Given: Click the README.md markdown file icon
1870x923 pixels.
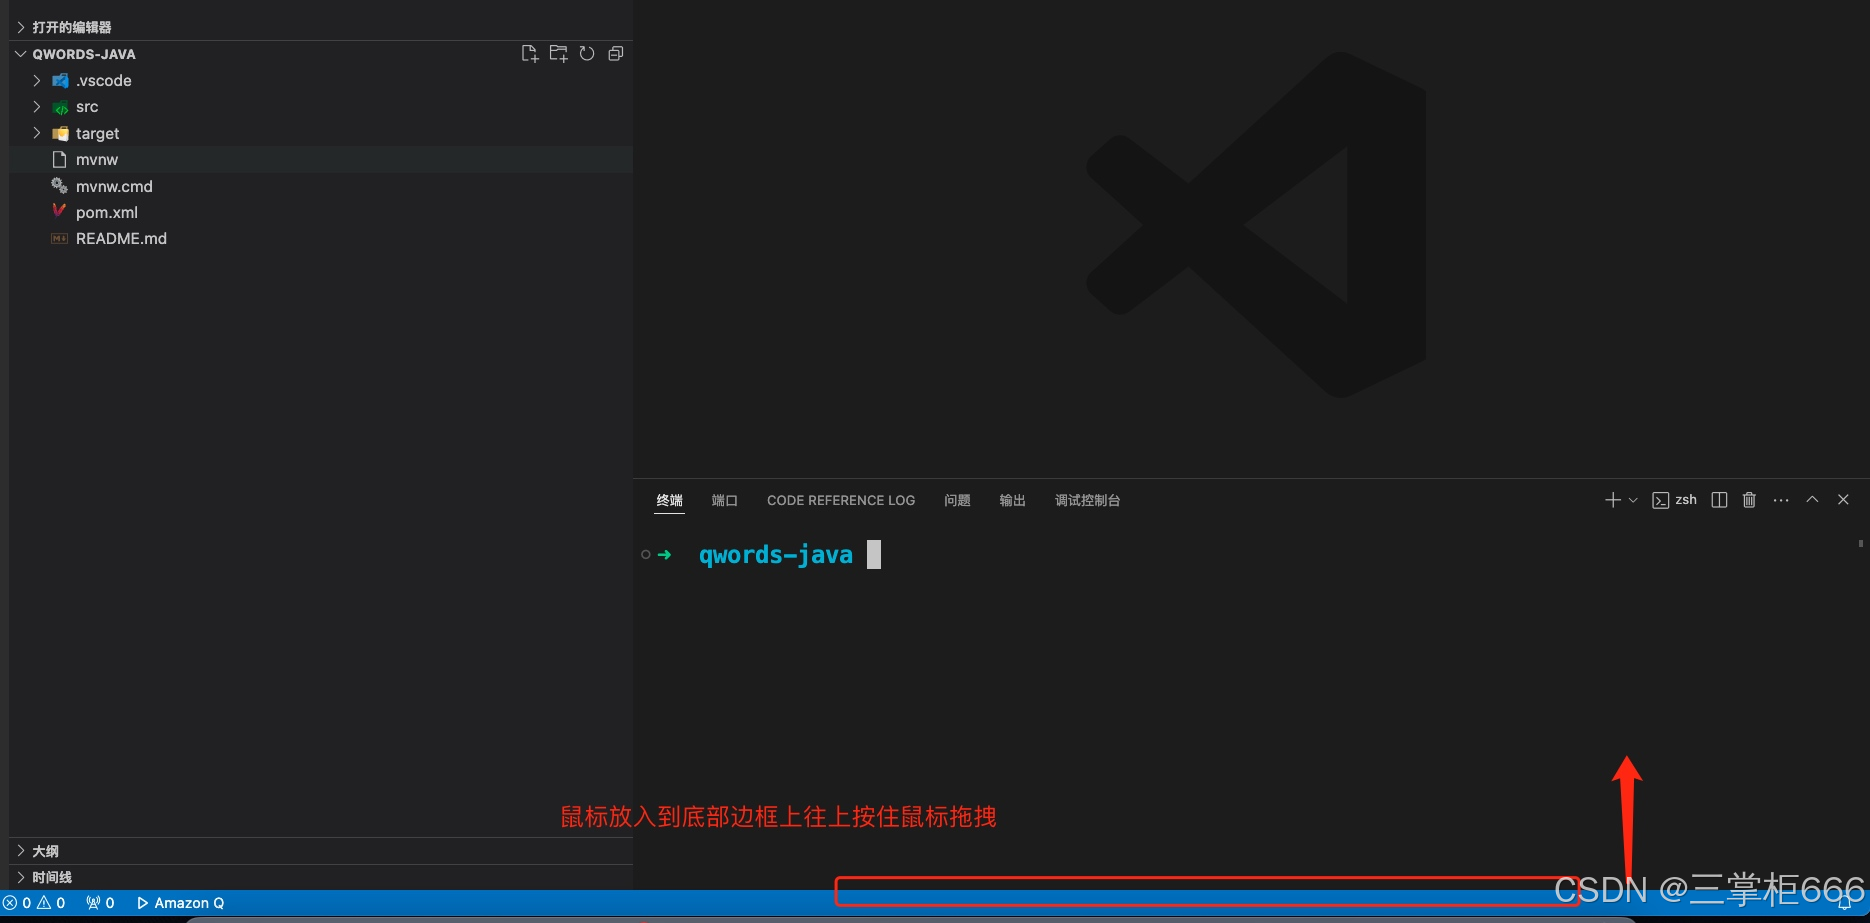Looking at the screenshot, I should point(59,238).
